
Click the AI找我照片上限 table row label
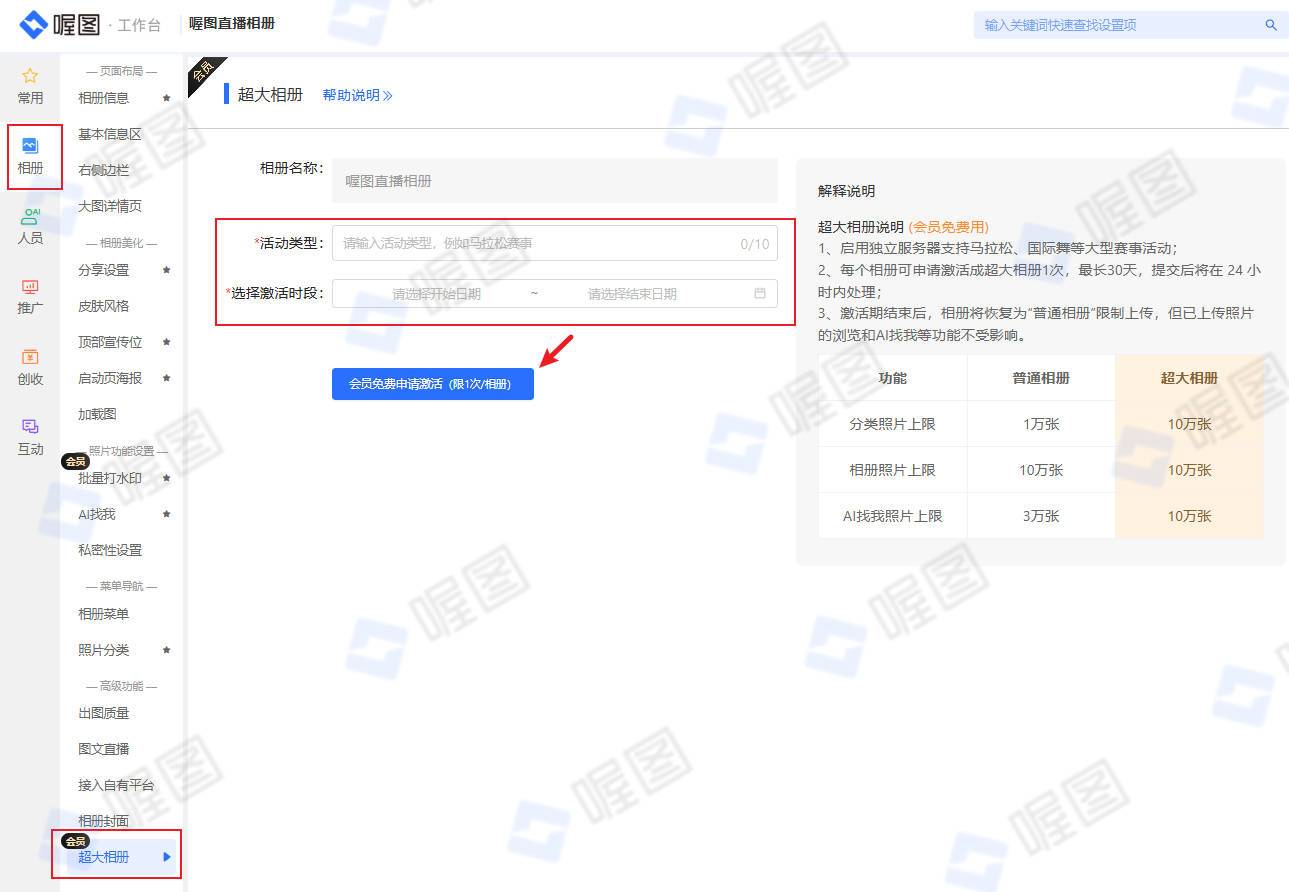tap(893, 516)
